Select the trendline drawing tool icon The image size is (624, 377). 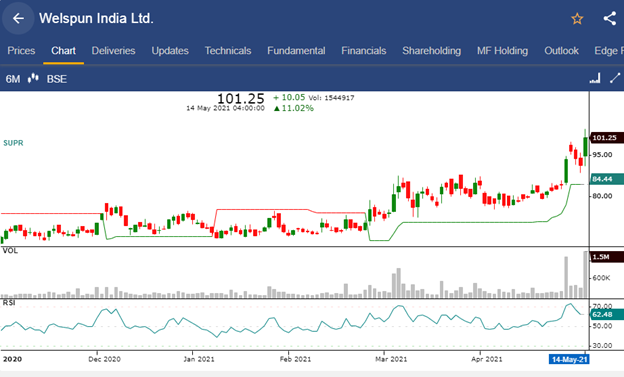tap(615, 78)
